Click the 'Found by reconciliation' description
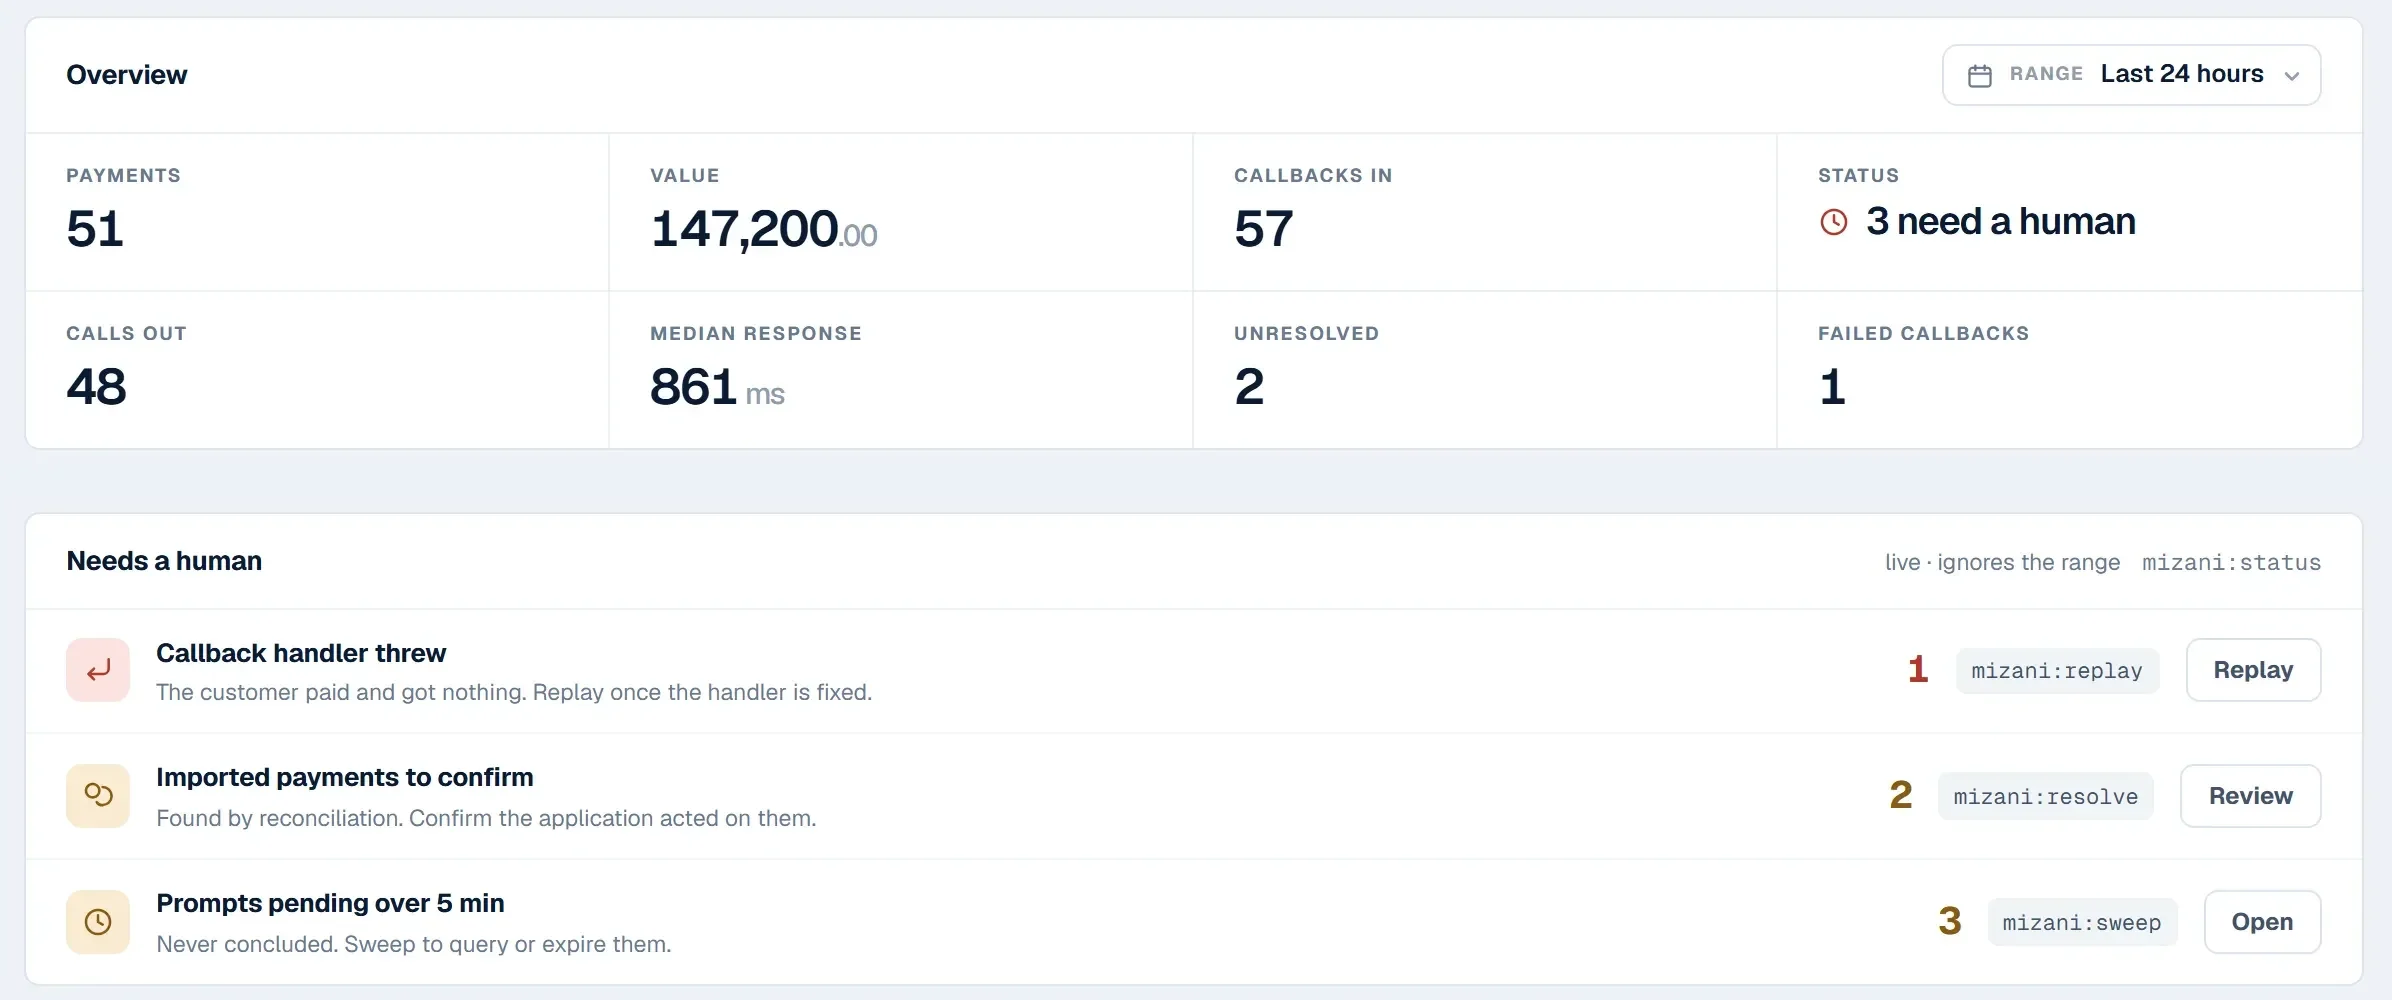Screen dimensions: 2392x1000 (486, 818)
